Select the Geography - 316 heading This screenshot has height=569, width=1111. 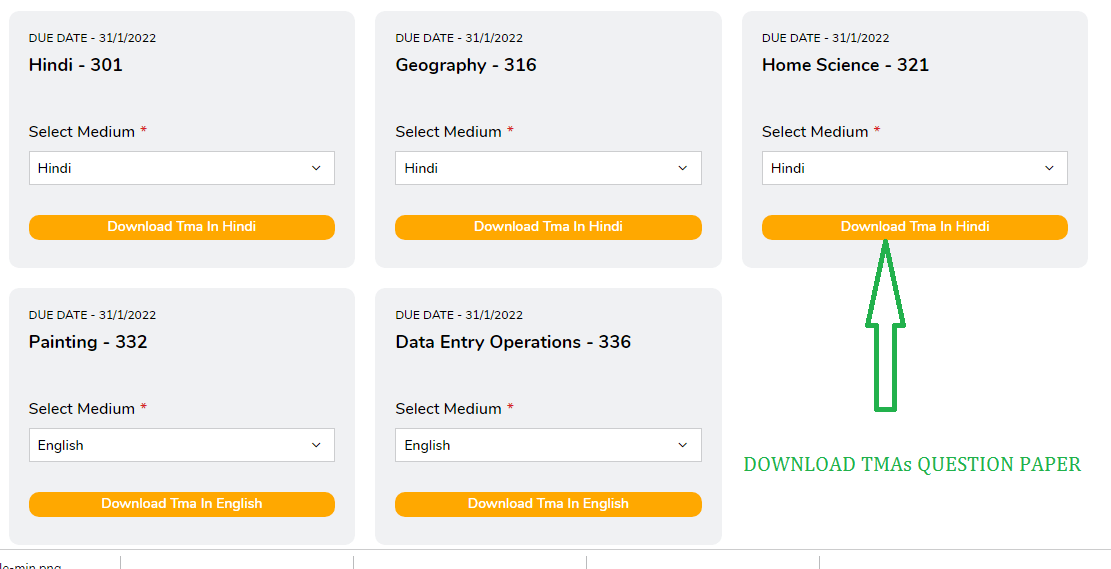[466, 65]
